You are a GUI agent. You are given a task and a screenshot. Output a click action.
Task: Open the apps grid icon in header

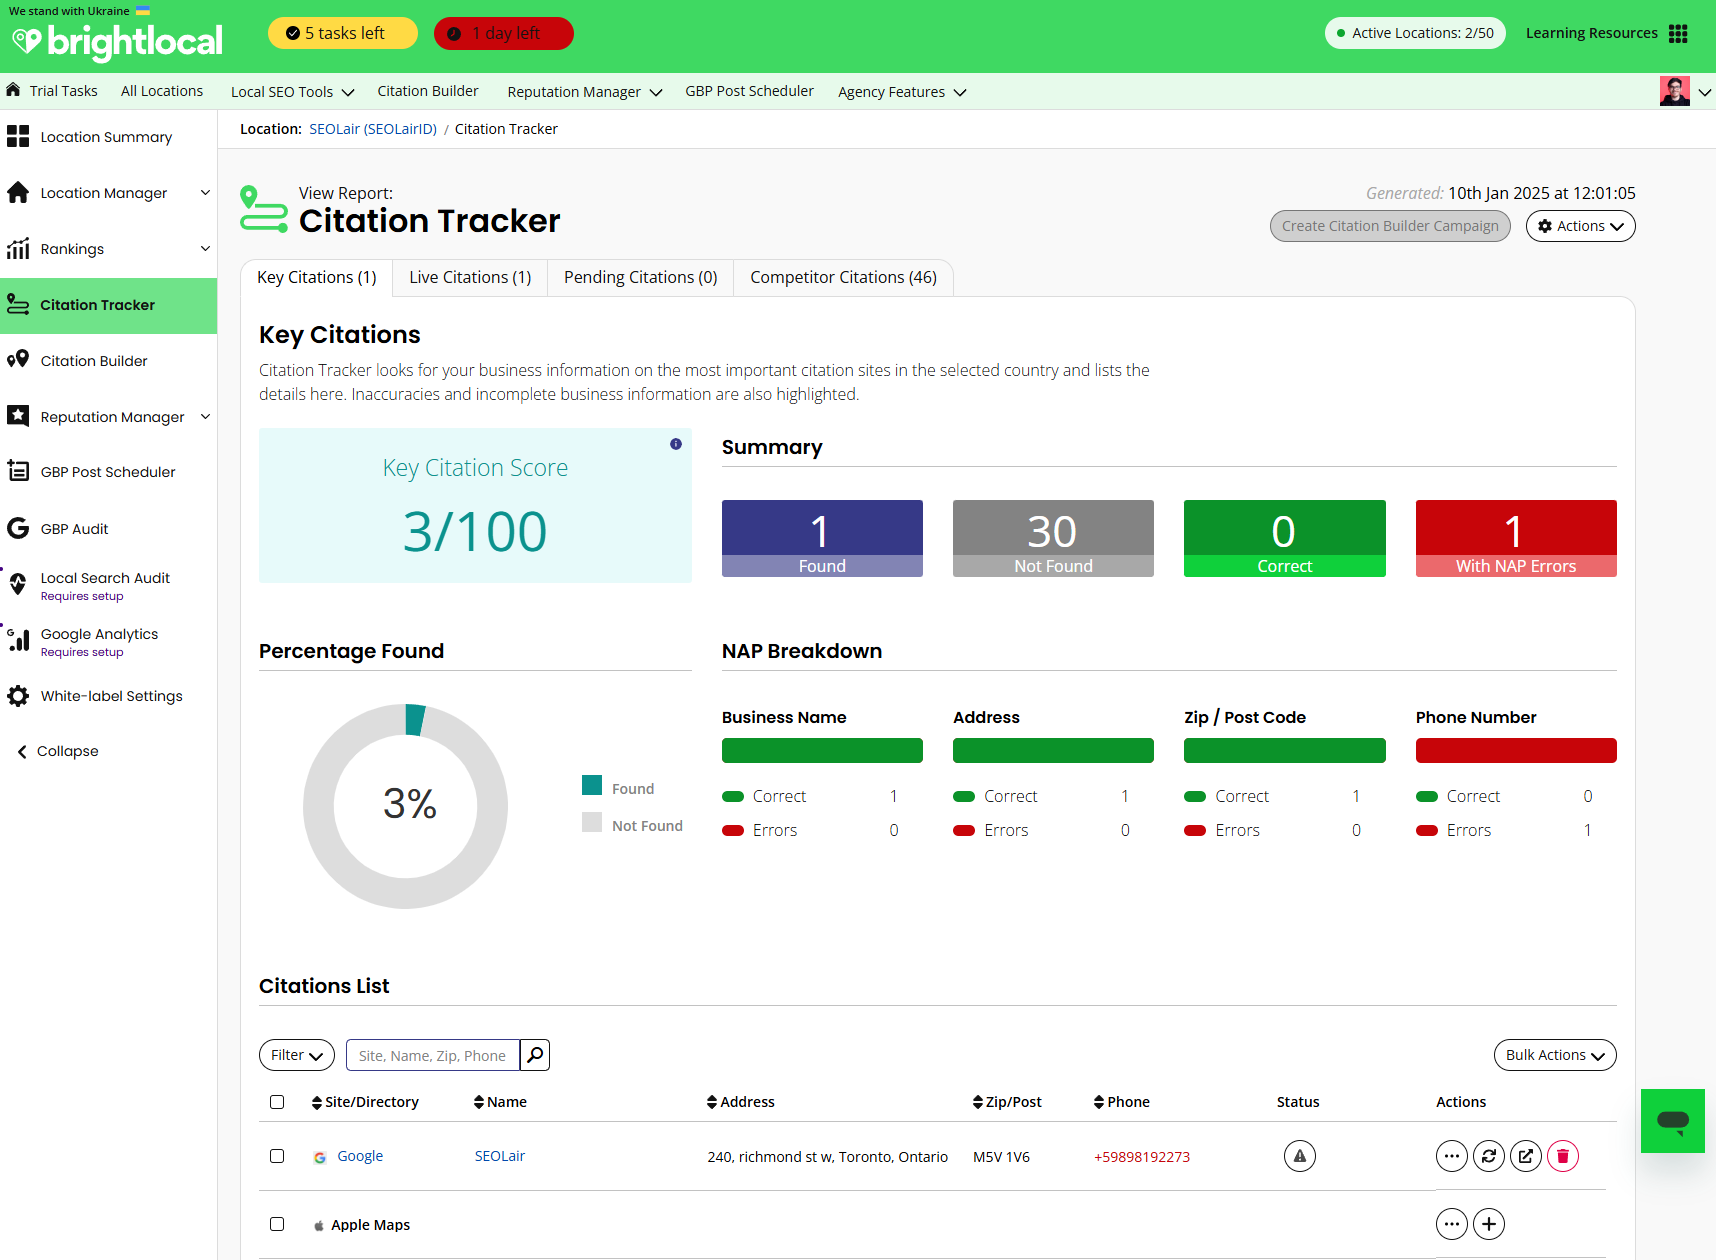pyautogui.click(x=1678, y=34)
